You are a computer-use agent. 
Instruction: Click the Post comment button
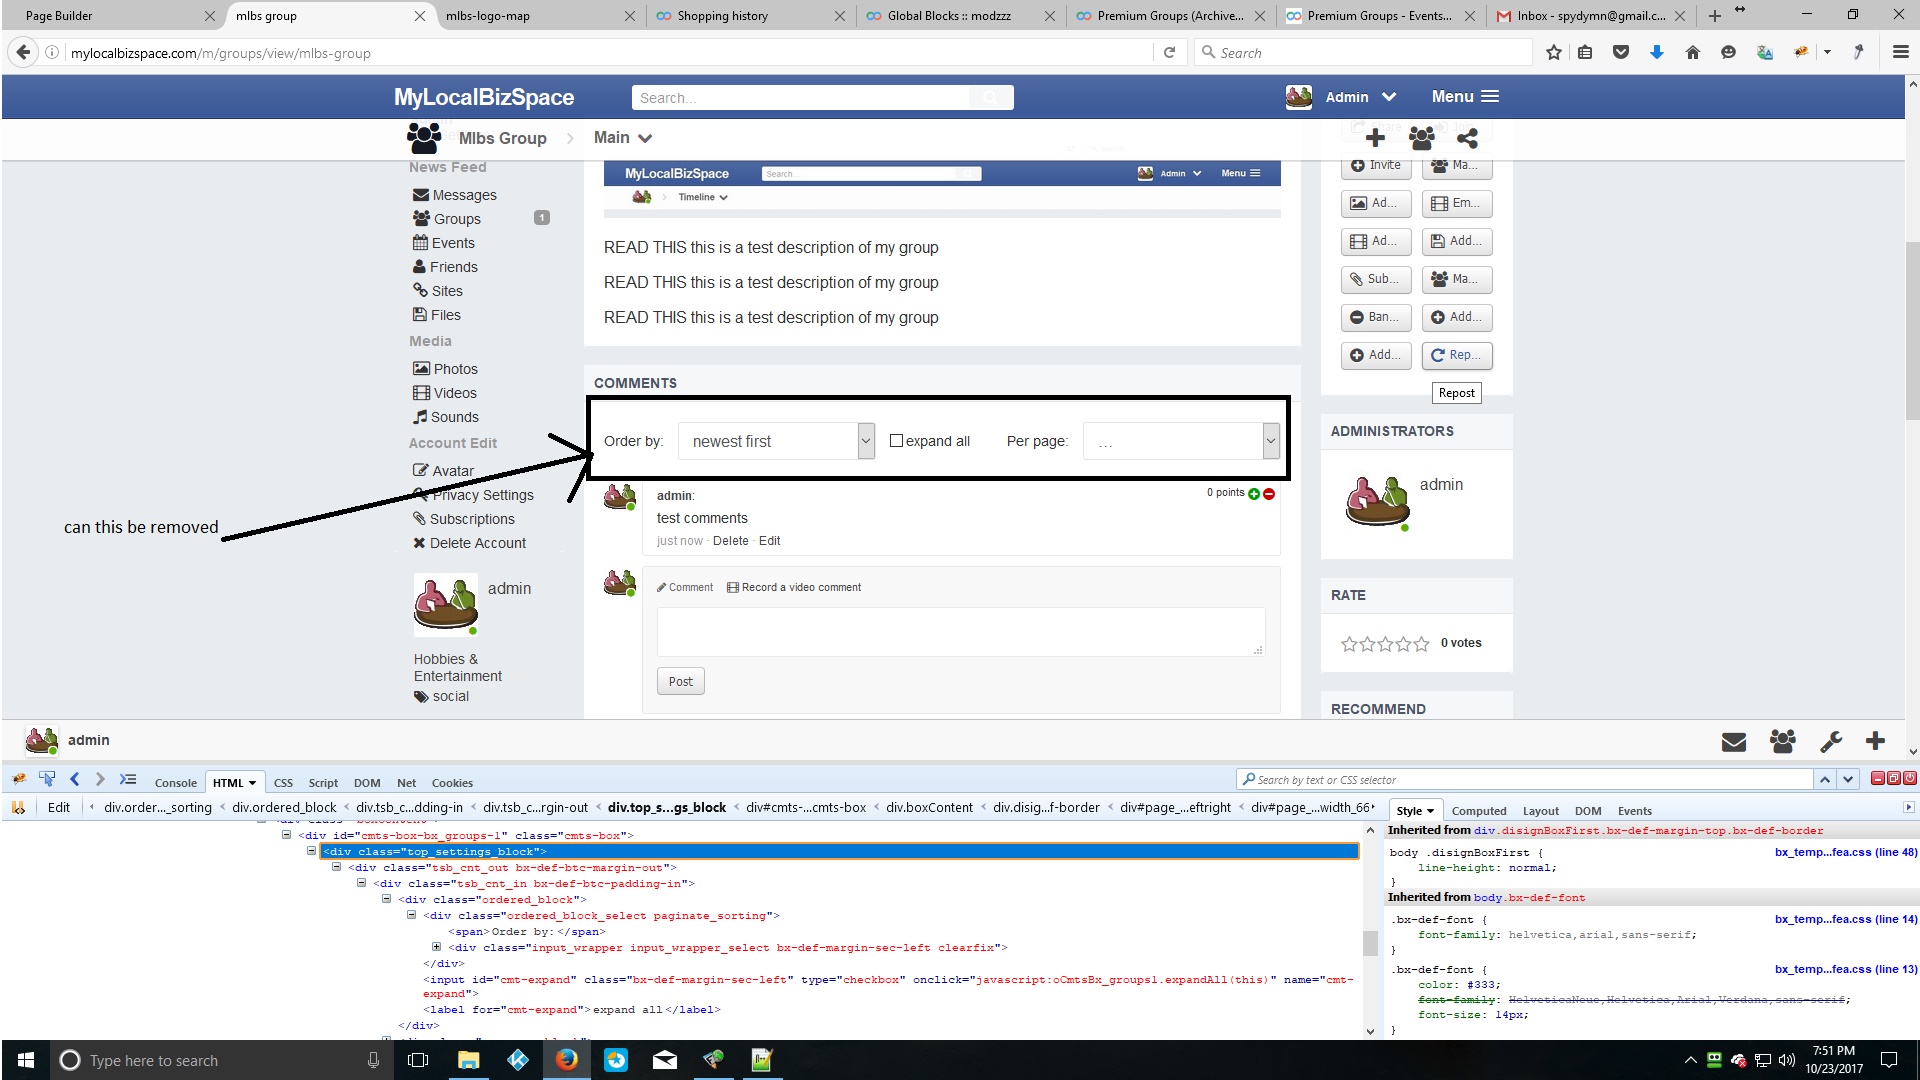pyautogui.click(x=680, y=681)
